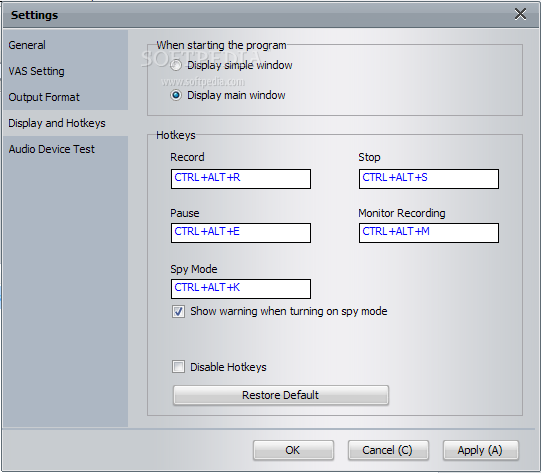The width and height of the screenshot is (541, 473).
Task: Click the Record hotkey field
Action: [x=241, y=179]
